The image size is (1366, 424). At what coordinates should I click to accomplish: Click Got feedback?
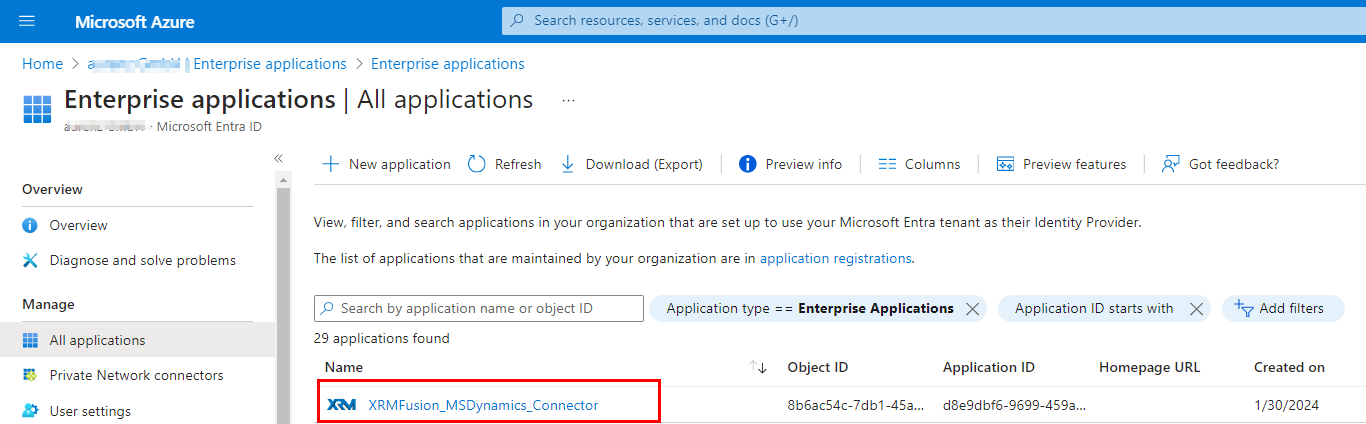[1220, 164]
